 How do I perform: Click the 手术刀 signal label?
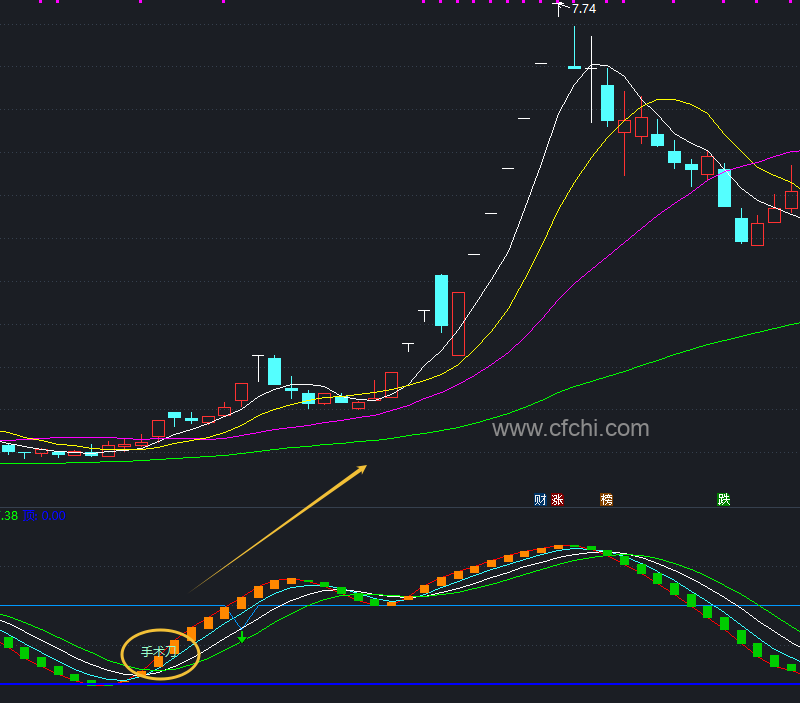tap(158, 651)
